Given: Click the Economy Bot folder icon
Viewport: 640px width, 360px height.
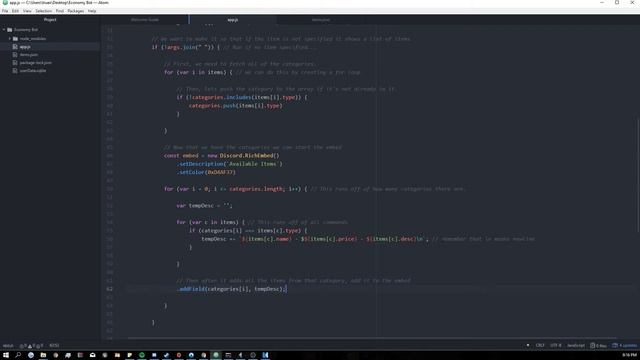Looking at the screenshot, I should (10, 30).
